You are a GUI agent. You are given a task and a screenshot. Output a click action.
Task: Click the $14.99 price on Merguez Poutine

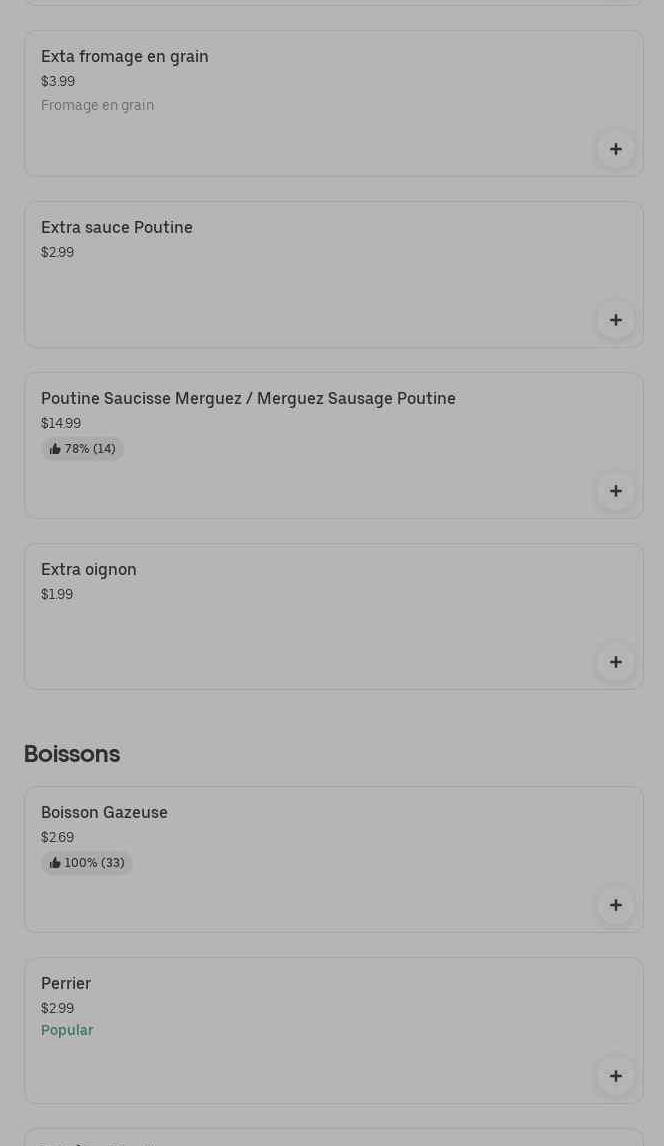(61, 424)
